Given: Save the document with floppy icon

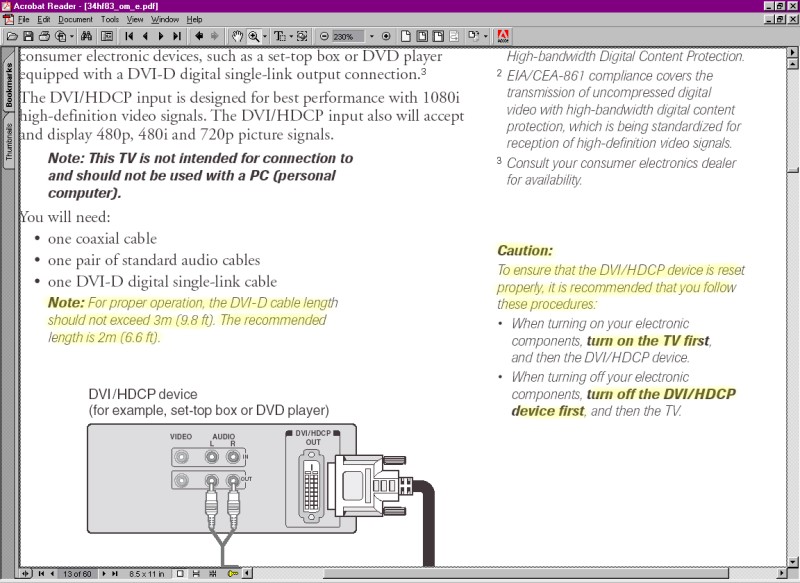Looking at the screenshot, I should (x=28, y=36).
